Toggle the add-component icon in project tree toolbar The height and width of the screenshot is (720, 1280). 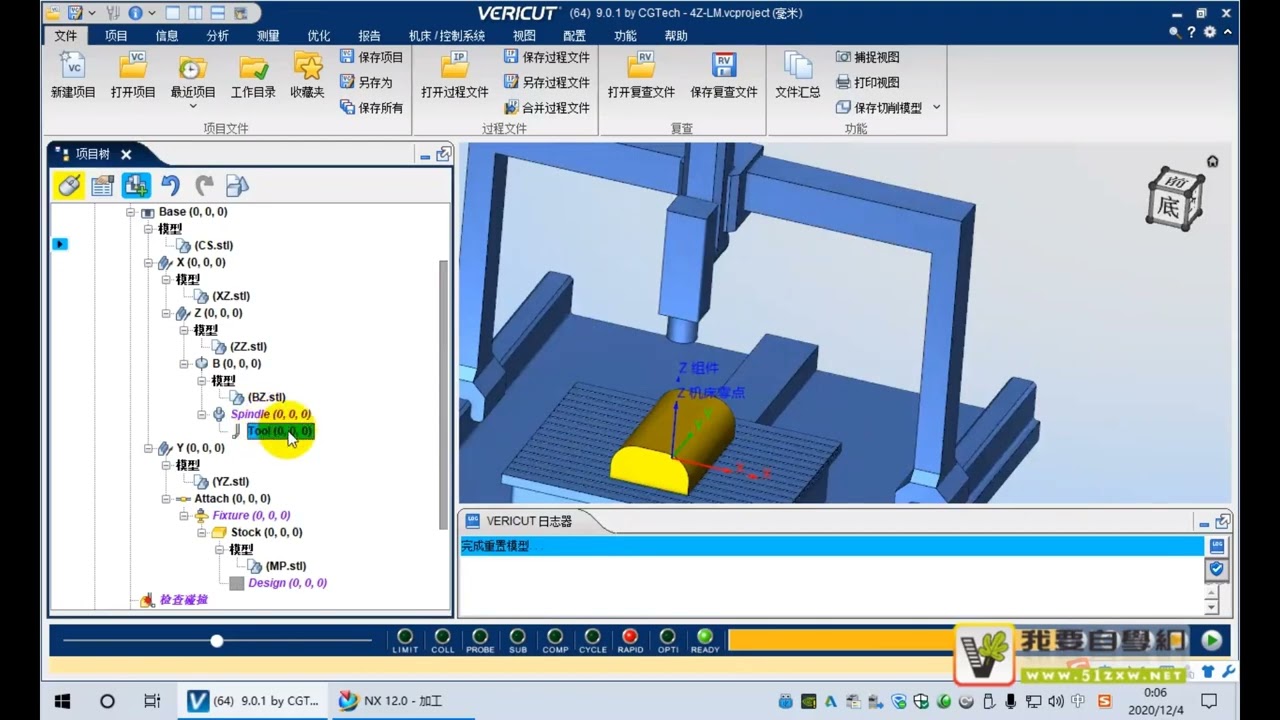pyautogui.click(x=136, y=185)
